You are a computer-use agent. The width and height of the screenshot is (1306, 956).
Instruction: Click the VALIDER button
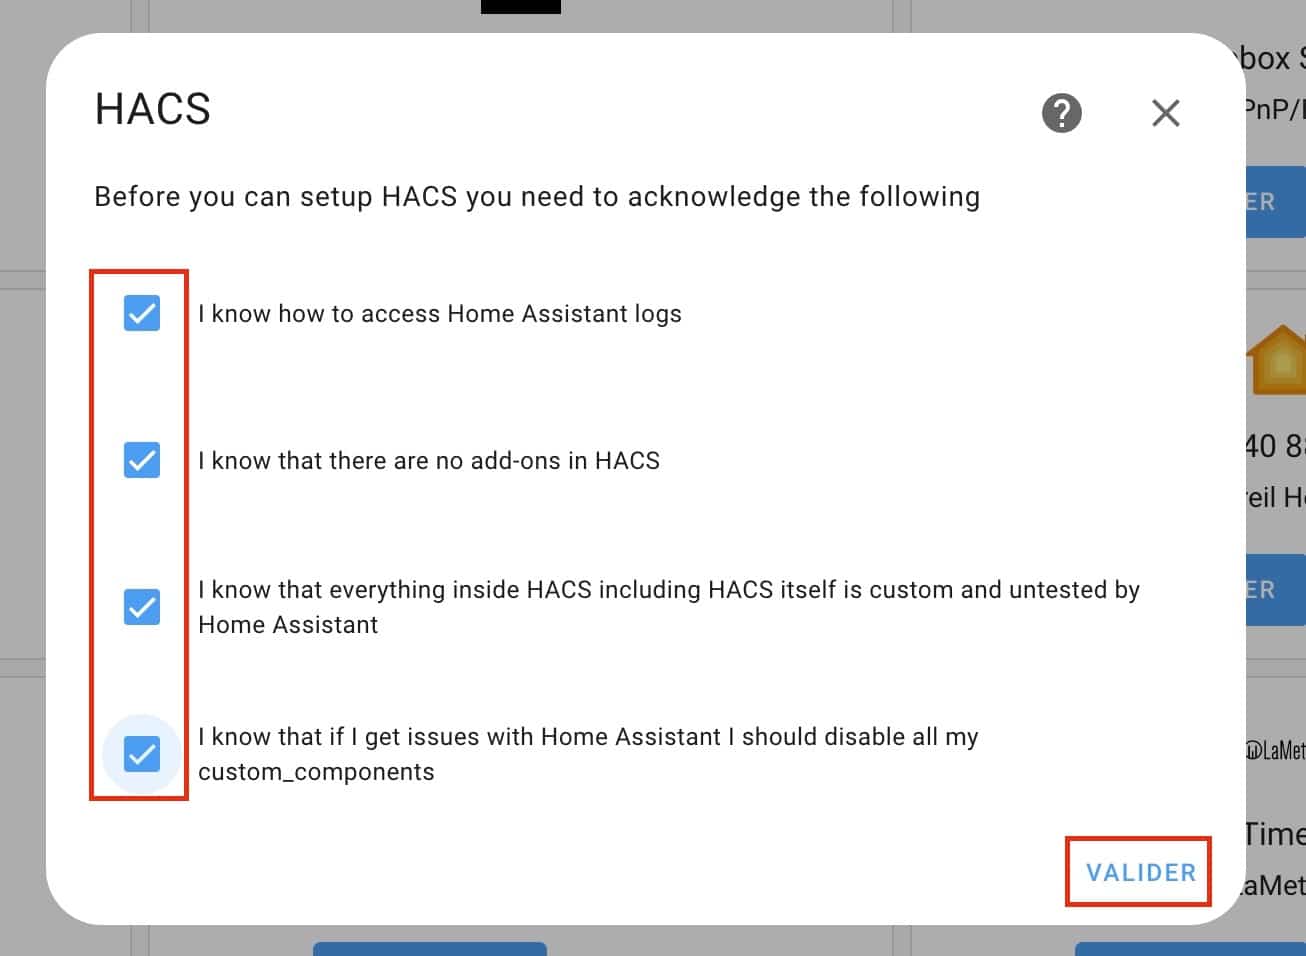1141,873
